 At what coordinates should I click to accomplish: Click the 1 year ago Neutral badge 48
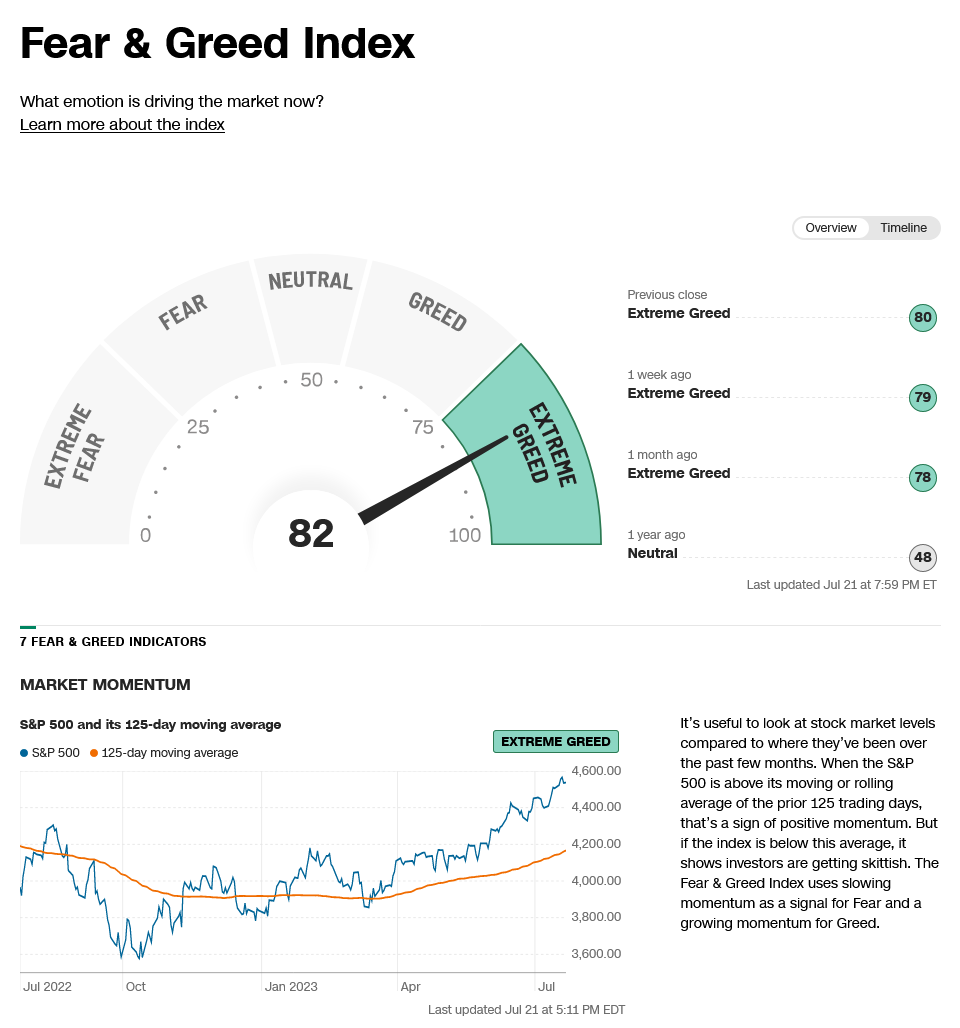pyautogui.click(x=922, y=558)
